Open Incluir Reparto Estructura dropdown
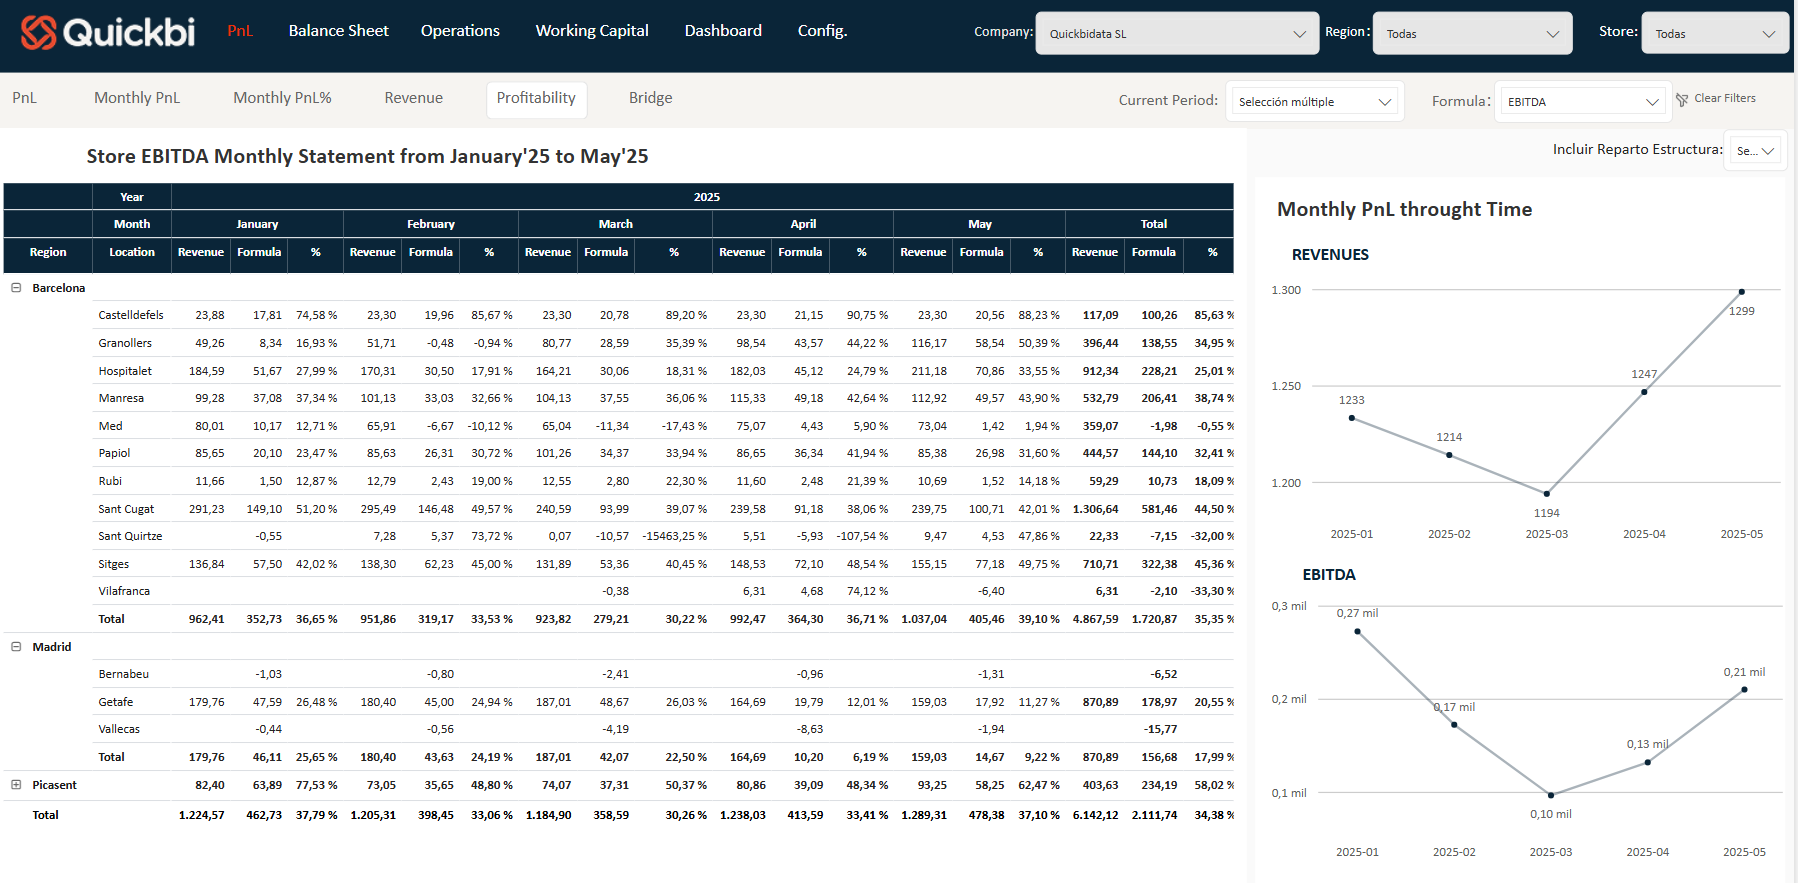 click(1756, 151)
